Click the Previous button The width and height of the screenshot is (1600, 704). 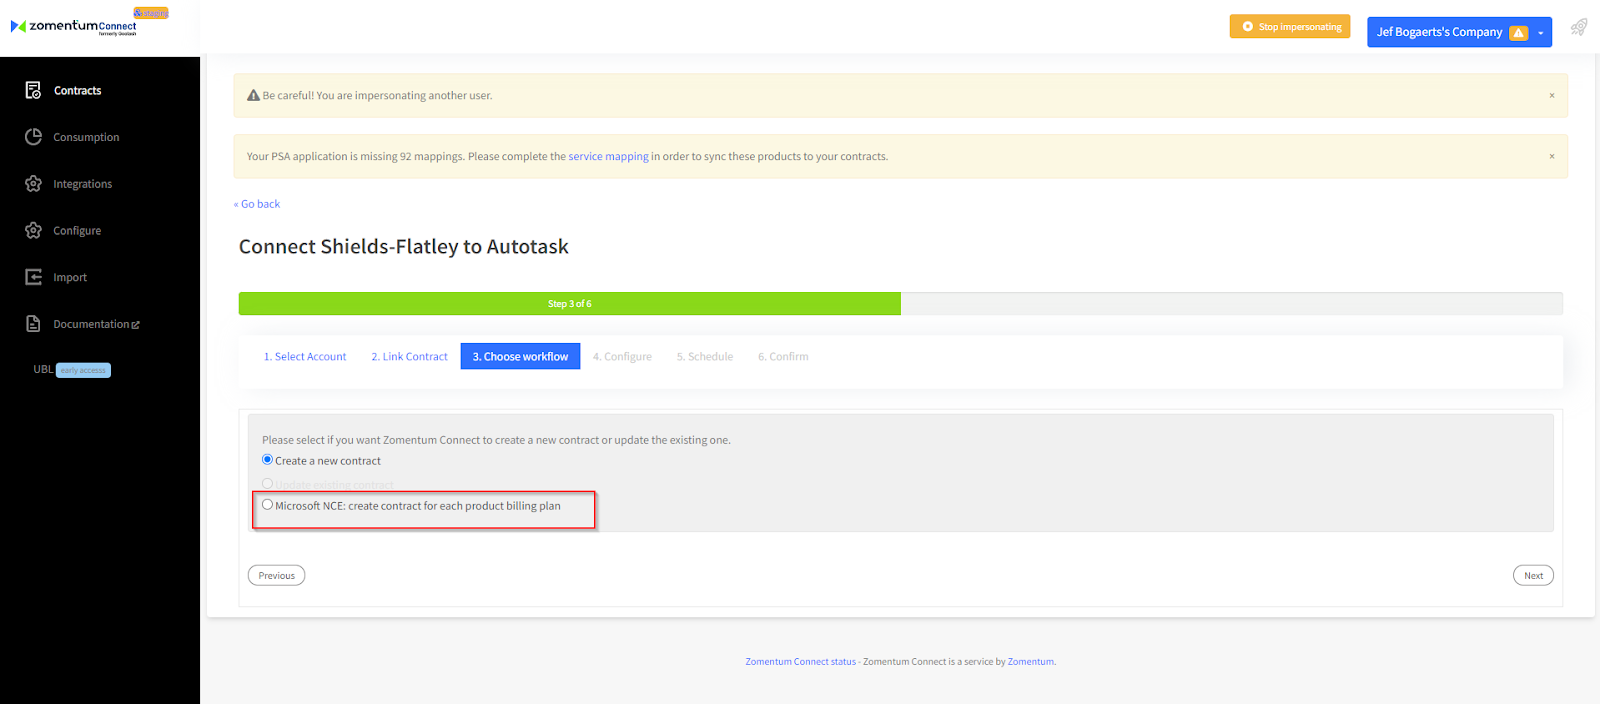click(x=277, y=575)
